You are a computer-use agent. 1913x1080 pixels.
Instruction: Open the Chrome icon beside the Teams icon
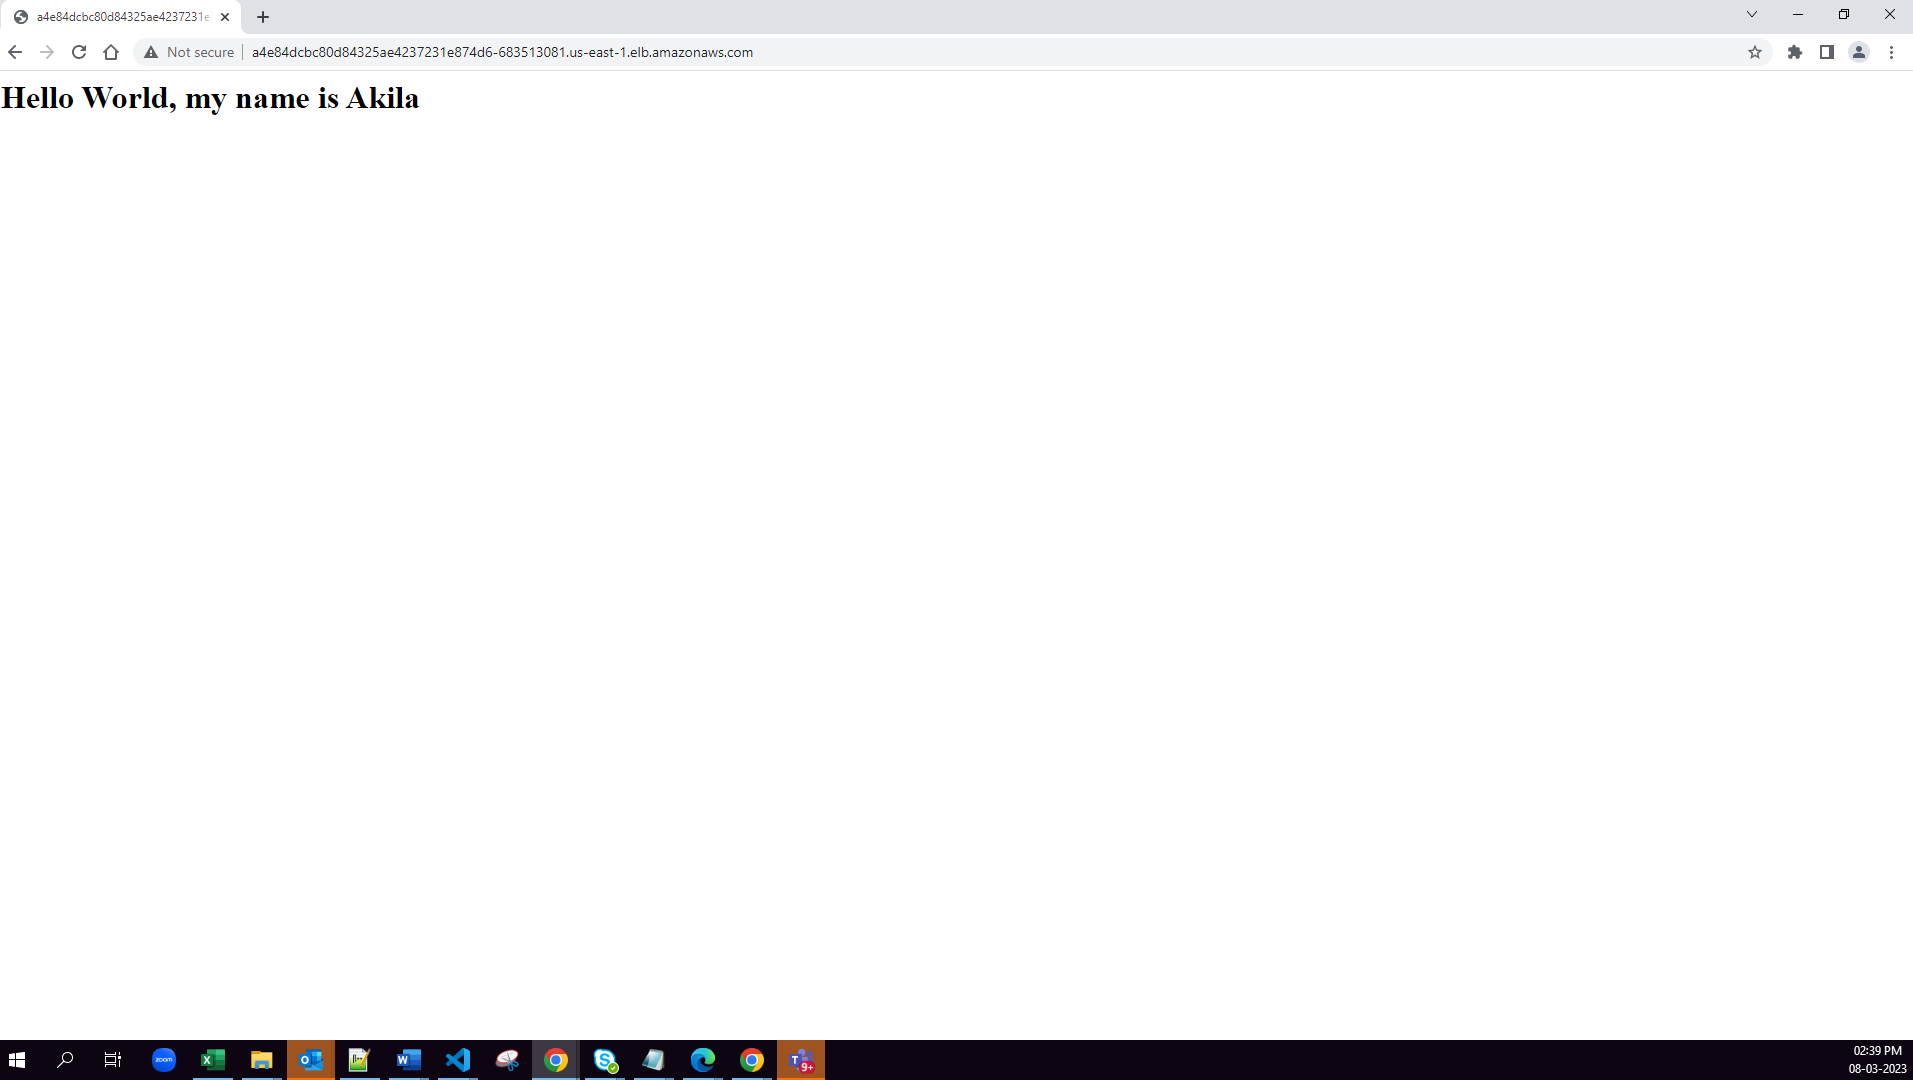[752, 1060]
